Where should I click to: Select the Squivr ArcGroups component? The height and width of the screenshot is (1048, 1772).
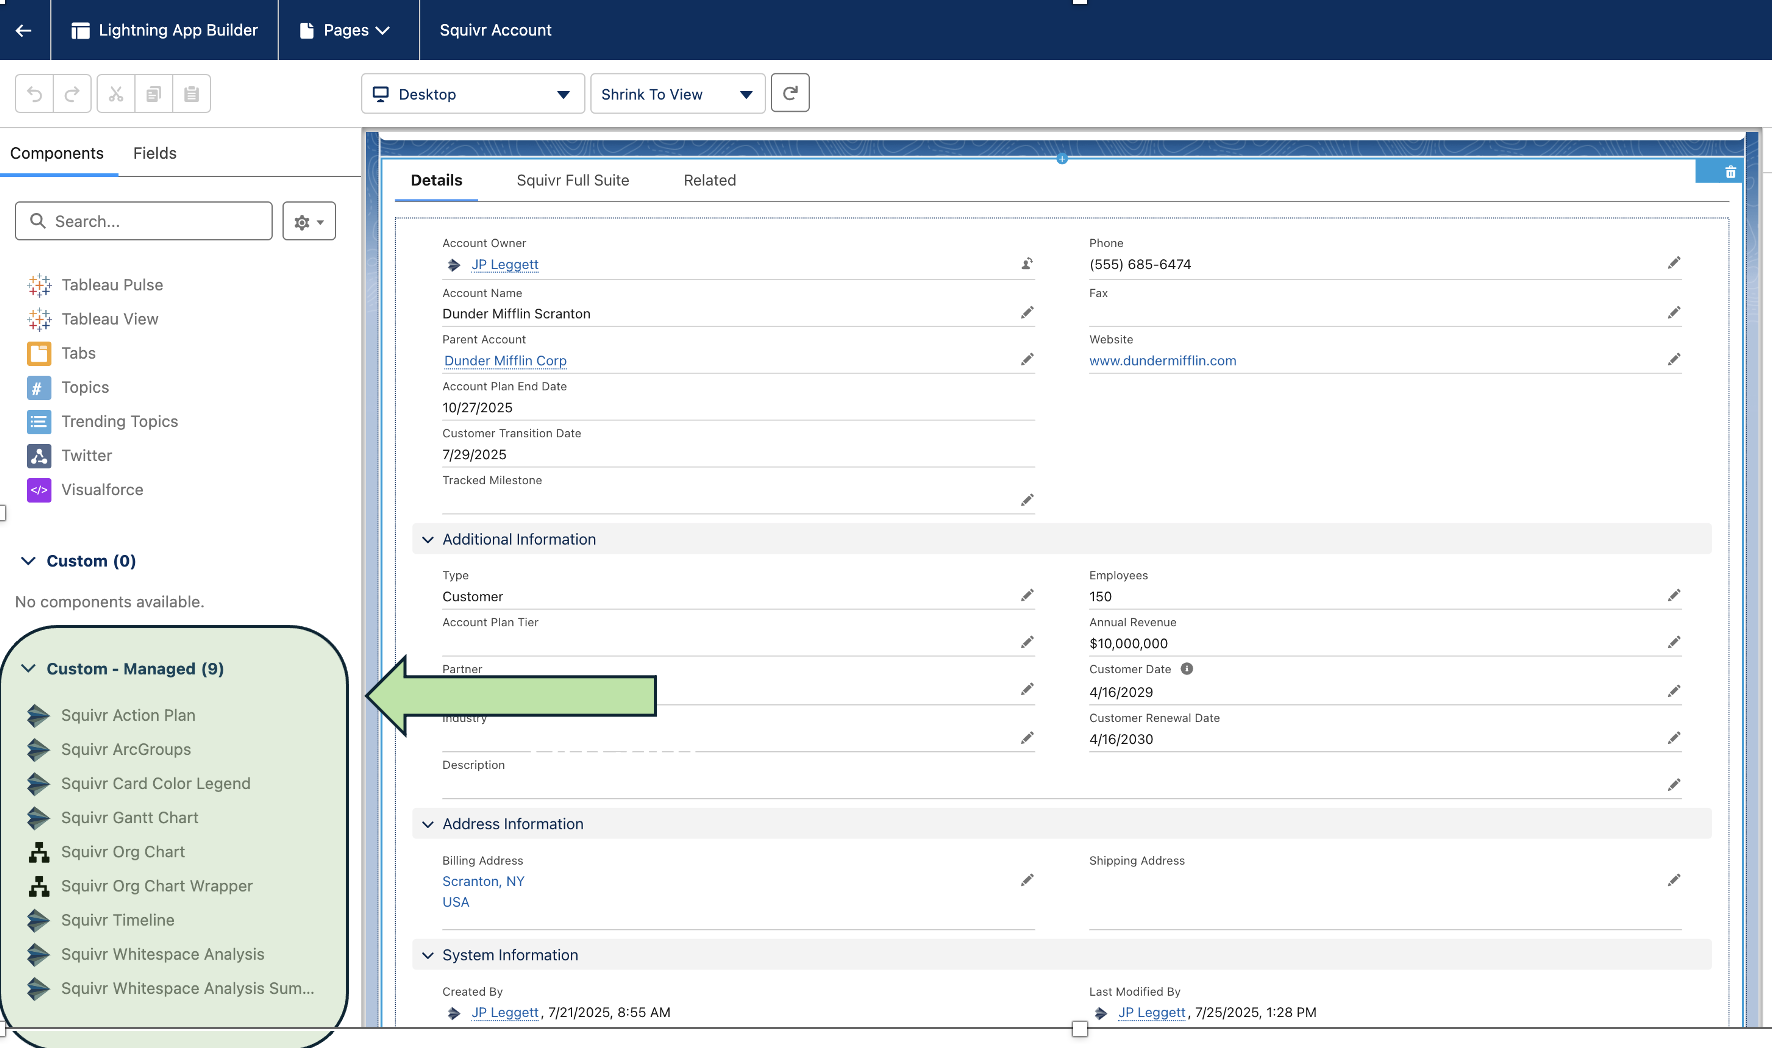[126, 749]
